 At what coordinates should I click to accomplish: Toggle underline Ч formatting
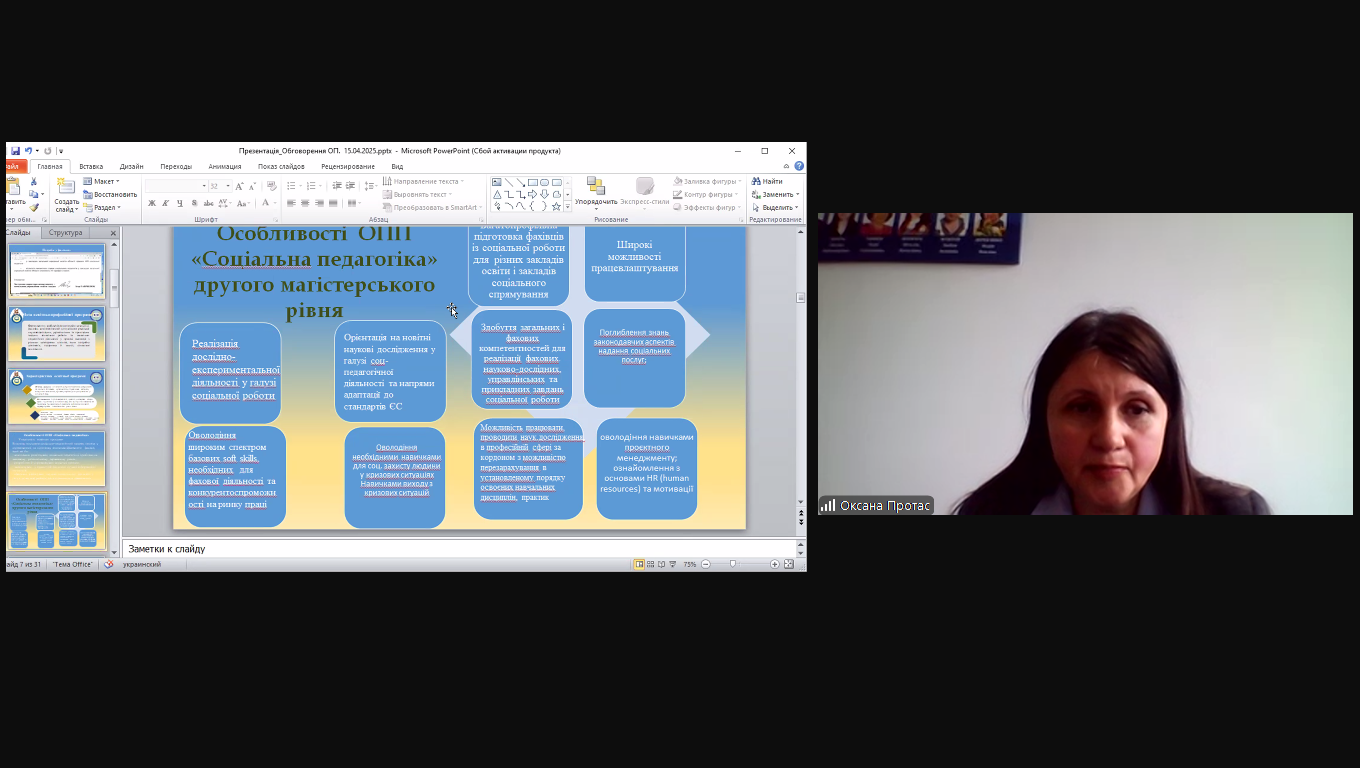[x=179, y=203]
